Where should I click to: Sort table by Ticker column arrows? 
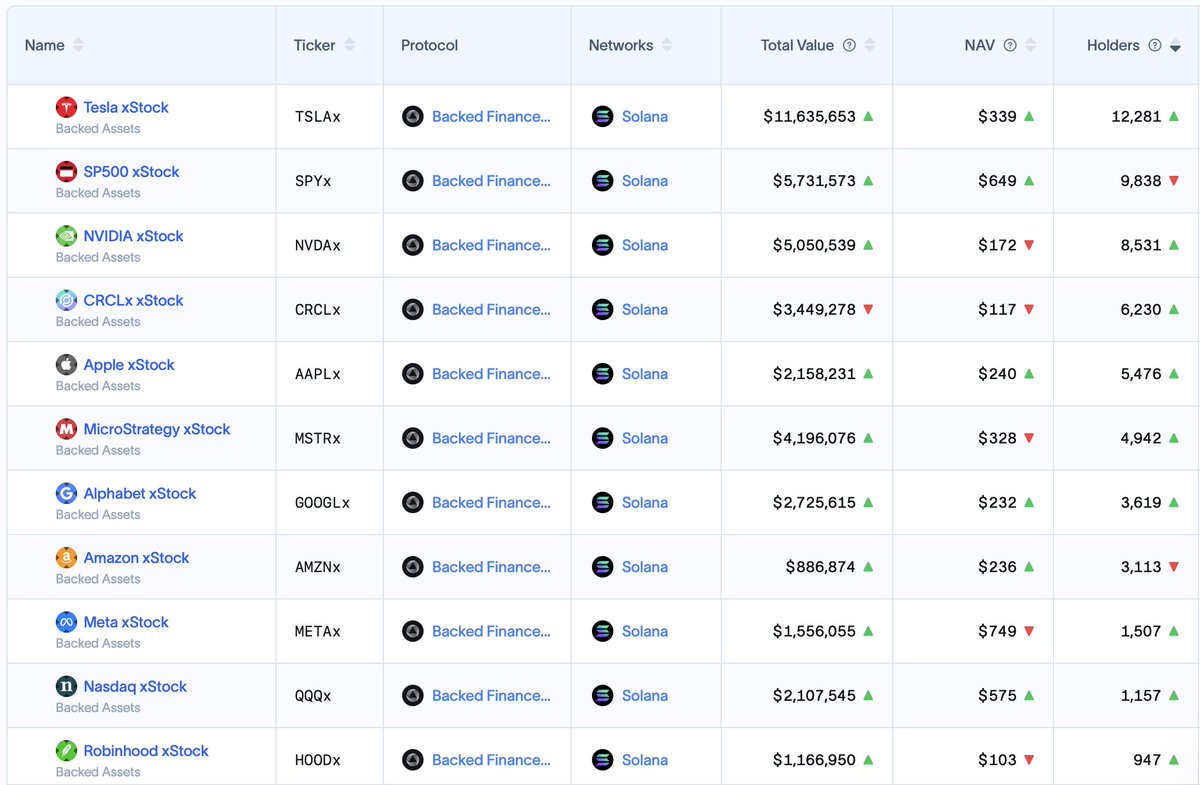349,45
